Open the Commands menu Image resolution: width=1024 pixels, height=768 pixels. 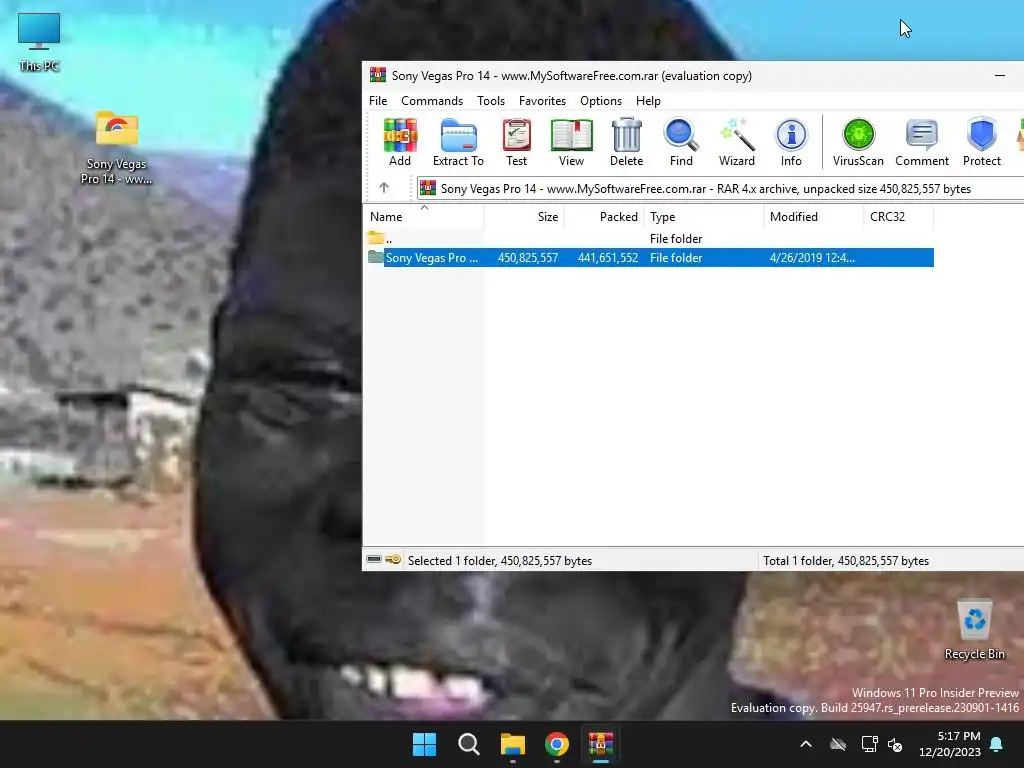click(x=432, y=101)
